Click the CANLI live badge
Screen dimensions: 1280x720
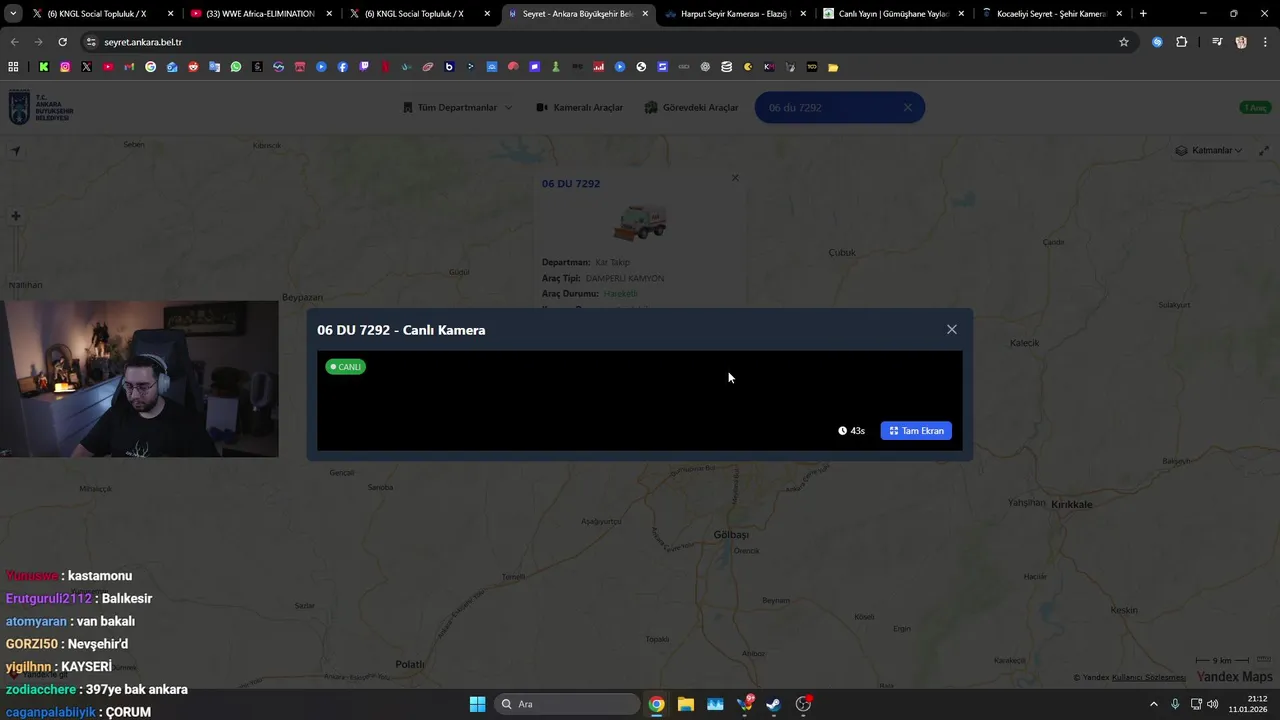(x=346, y=367)
